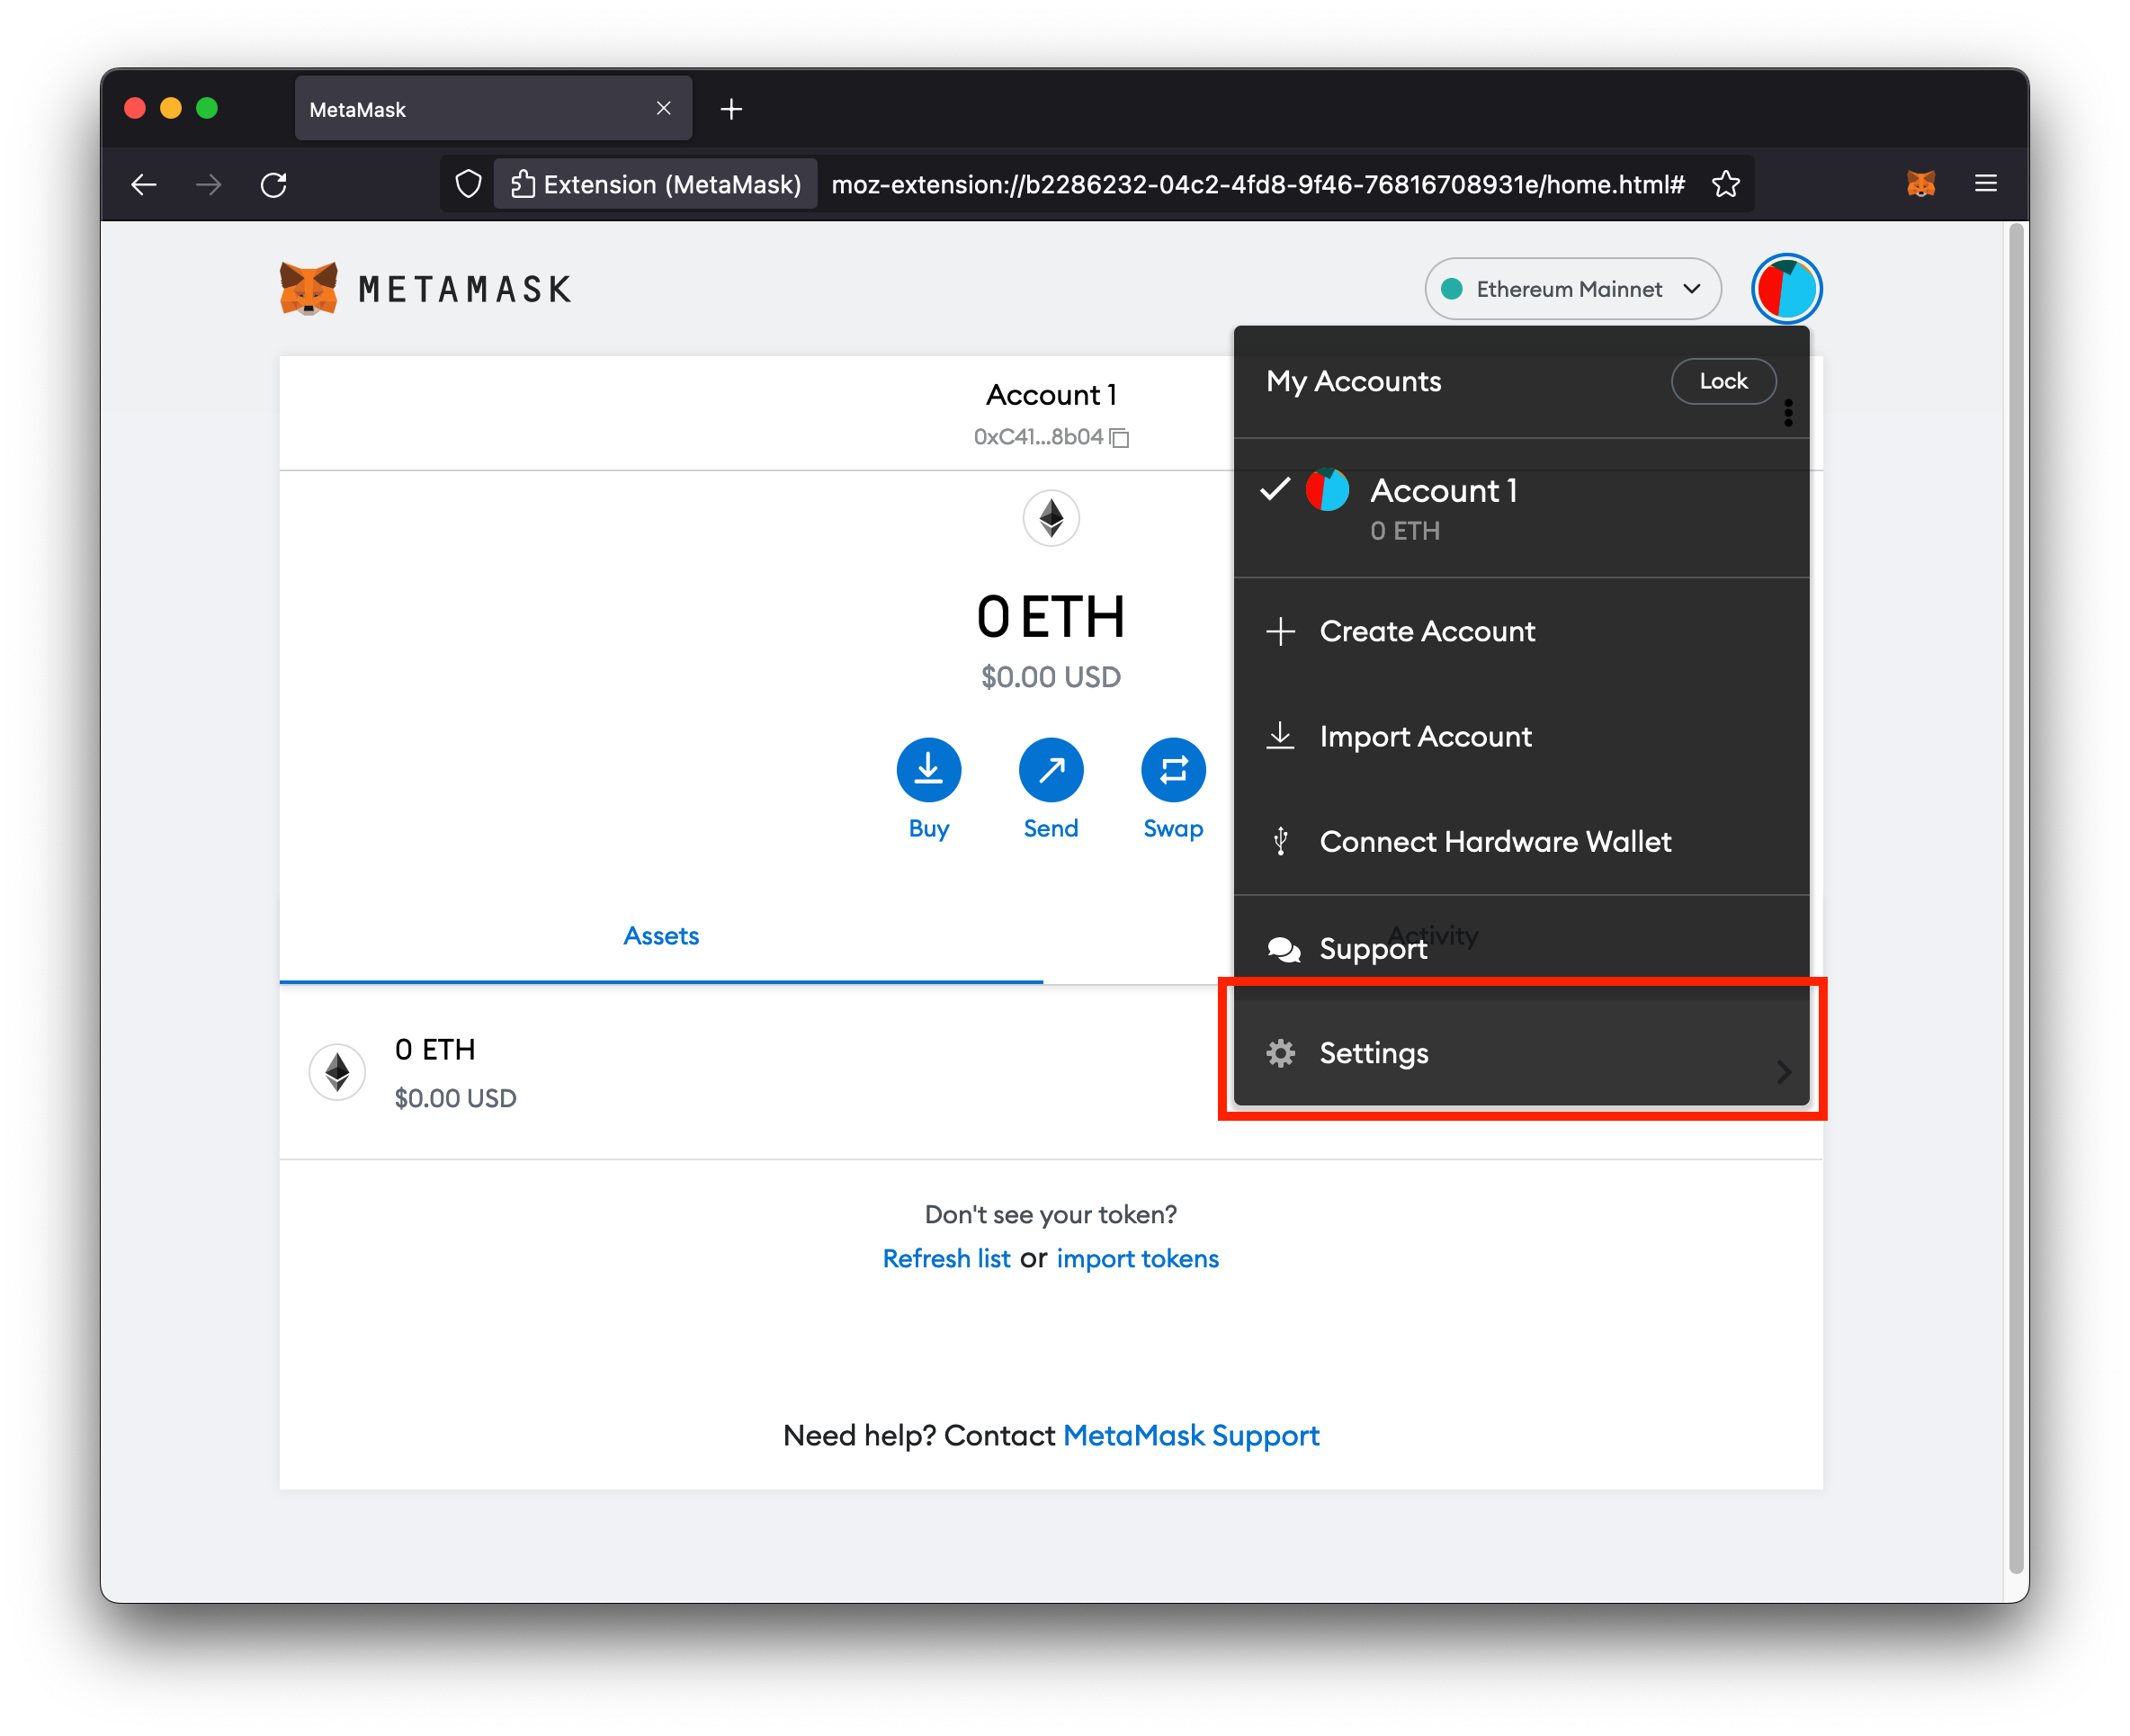The image size is (2130, 1736).
Task: Click the Buy icon
Action: (x=928, y=770)
